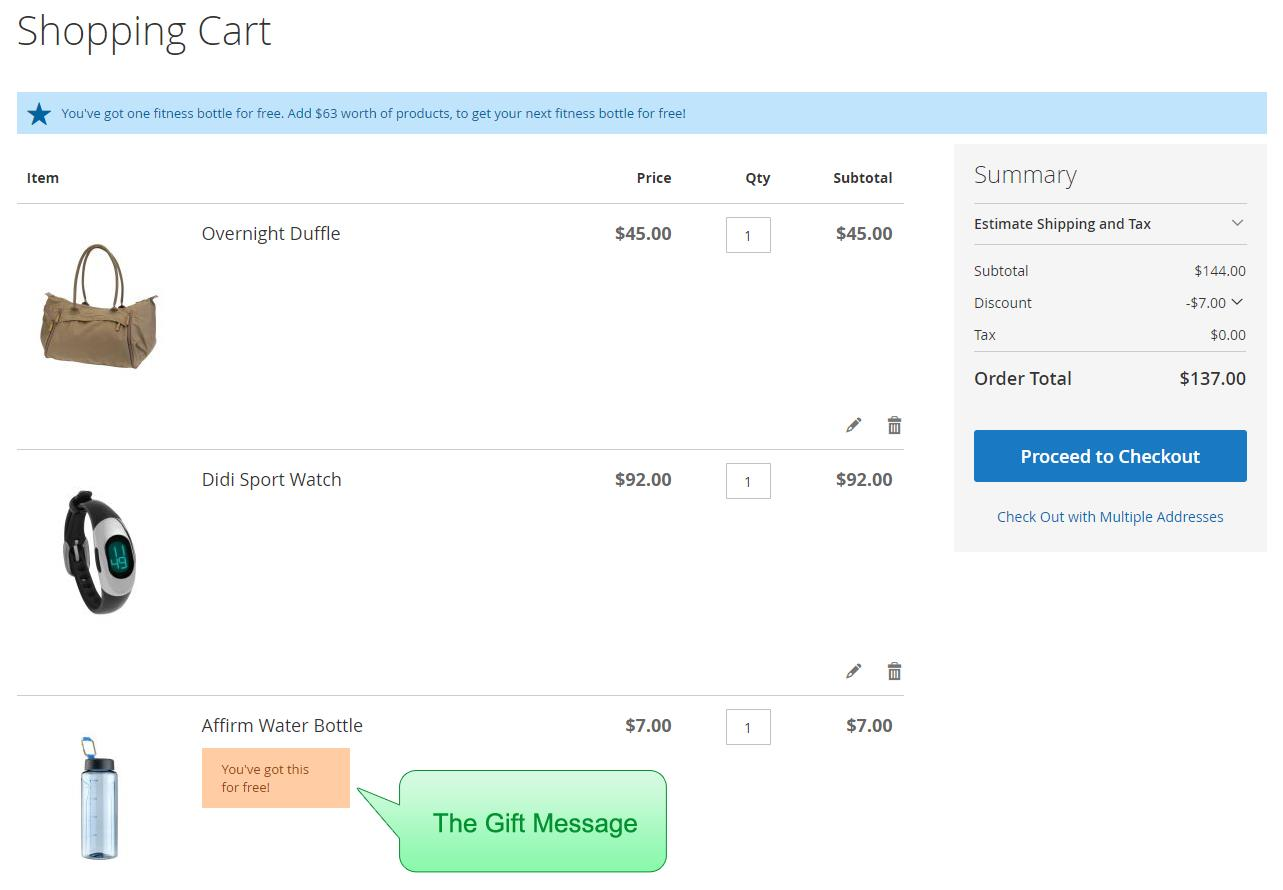Open the Didi Sport Watch product link
Image resolution: width=1283 pixels, height=890 pixels.
[x=272, y=479]
